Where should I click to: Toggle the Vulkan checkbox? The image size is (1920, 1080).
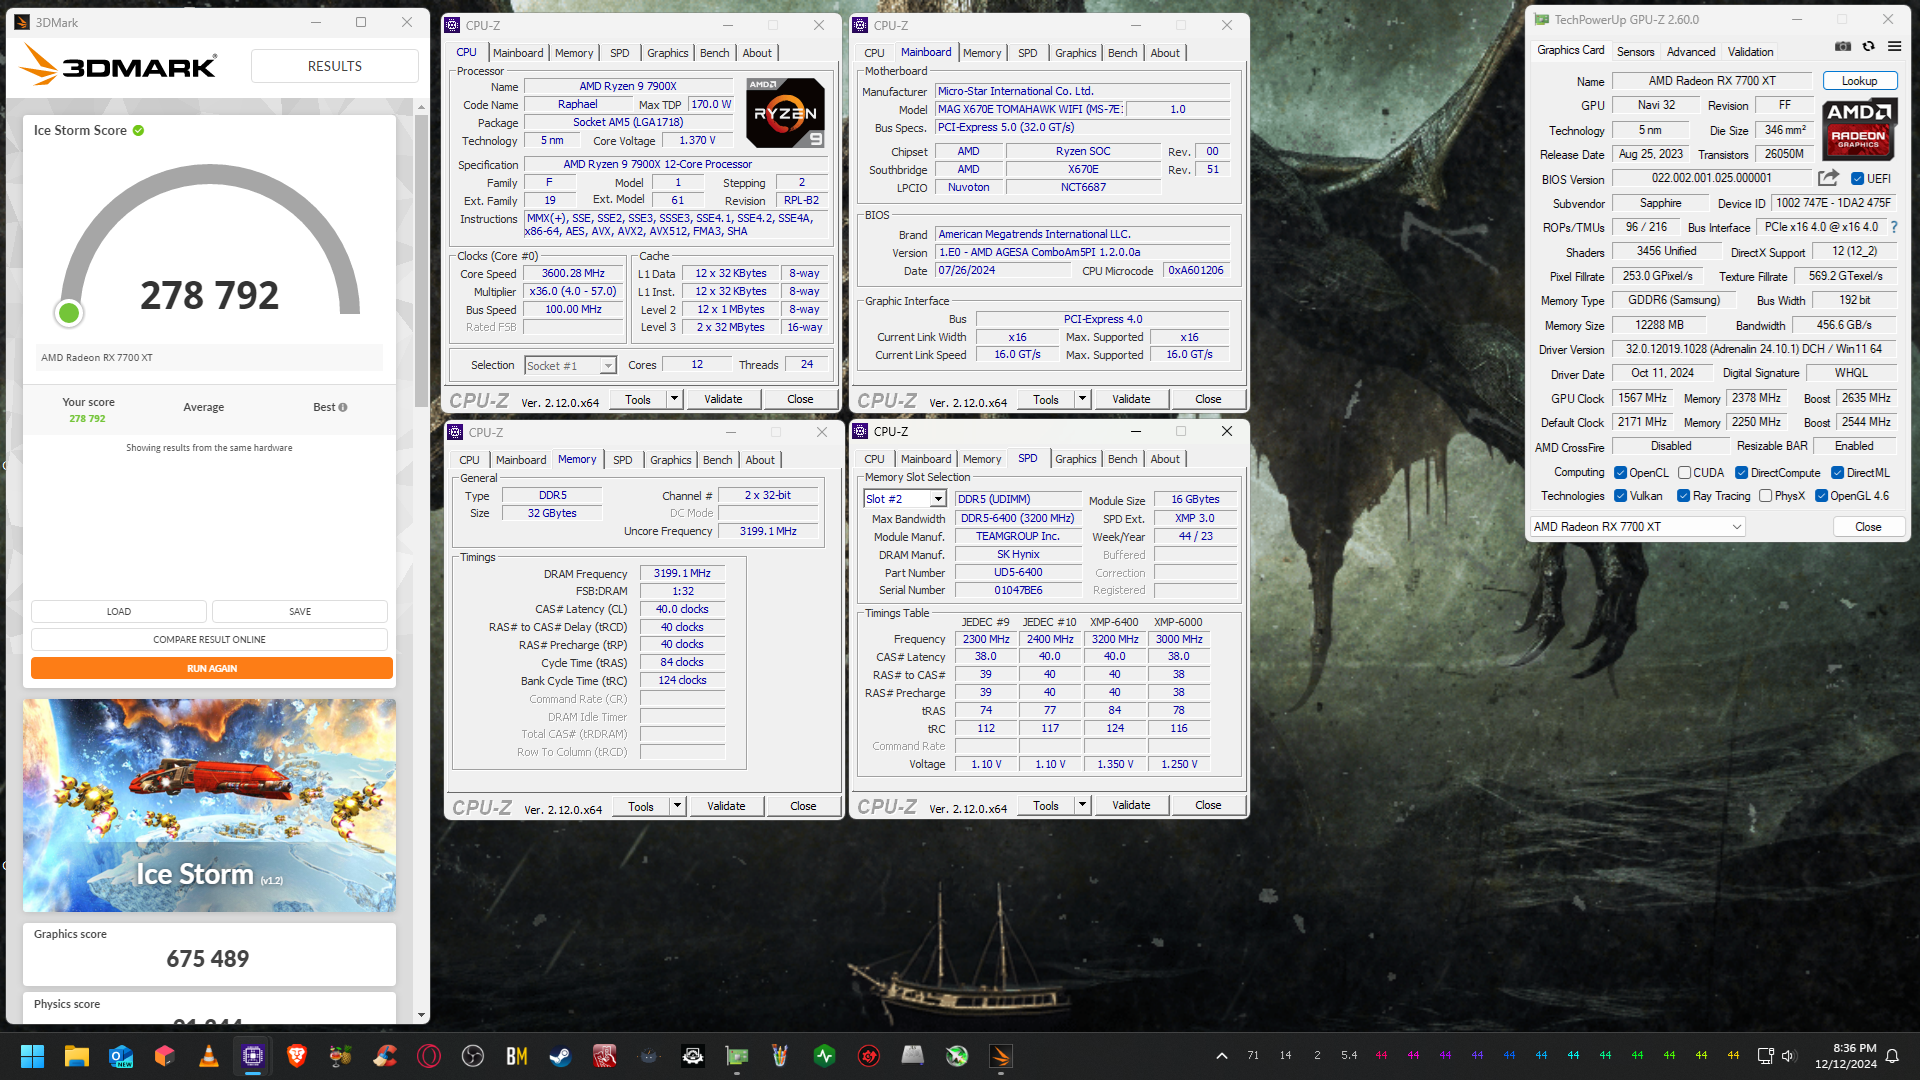[x=1620, y=496]
